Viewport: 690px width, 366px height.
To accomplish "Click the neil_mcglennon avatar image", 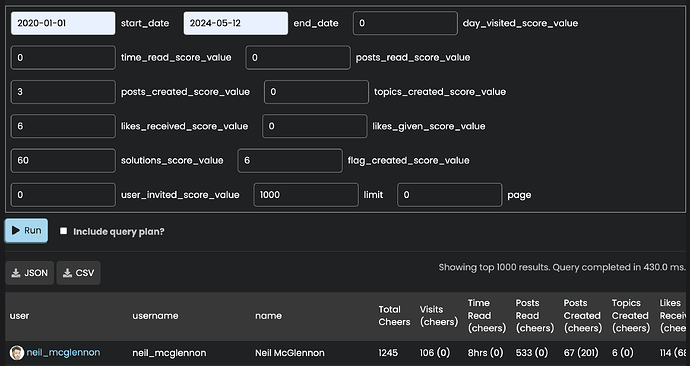I will coord(17,353).
